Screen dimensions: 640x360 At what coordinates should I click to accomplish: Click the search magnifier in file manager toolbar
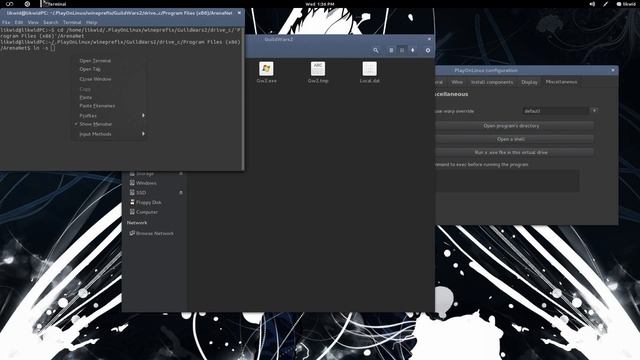(376, 50)
